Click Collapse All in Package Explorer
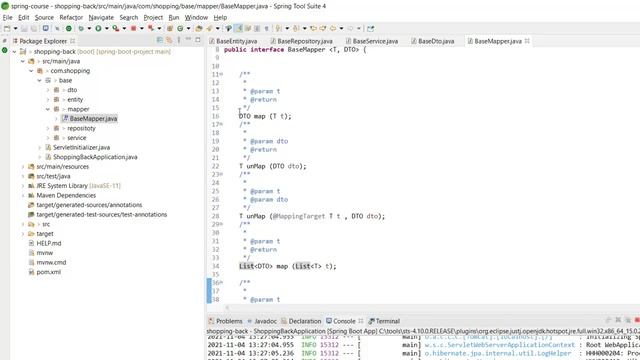 point(160,40)
